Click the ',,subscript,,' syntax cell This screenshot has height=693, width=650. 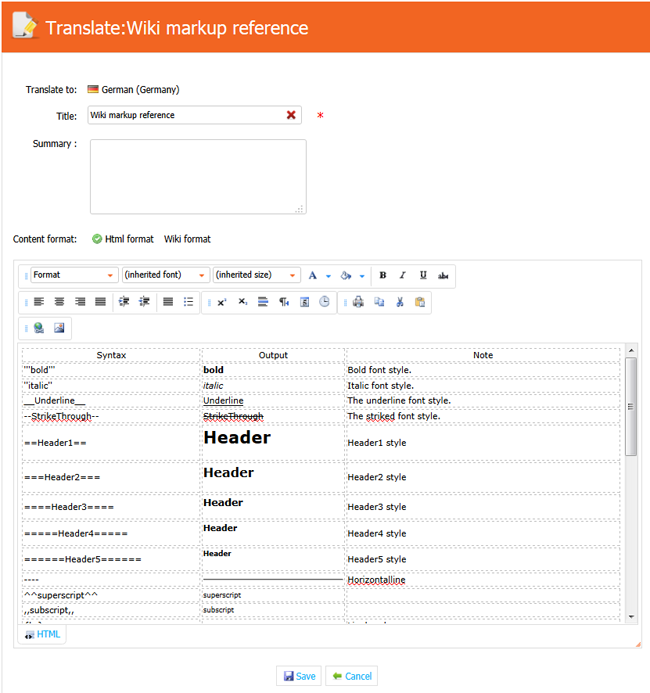112,610
